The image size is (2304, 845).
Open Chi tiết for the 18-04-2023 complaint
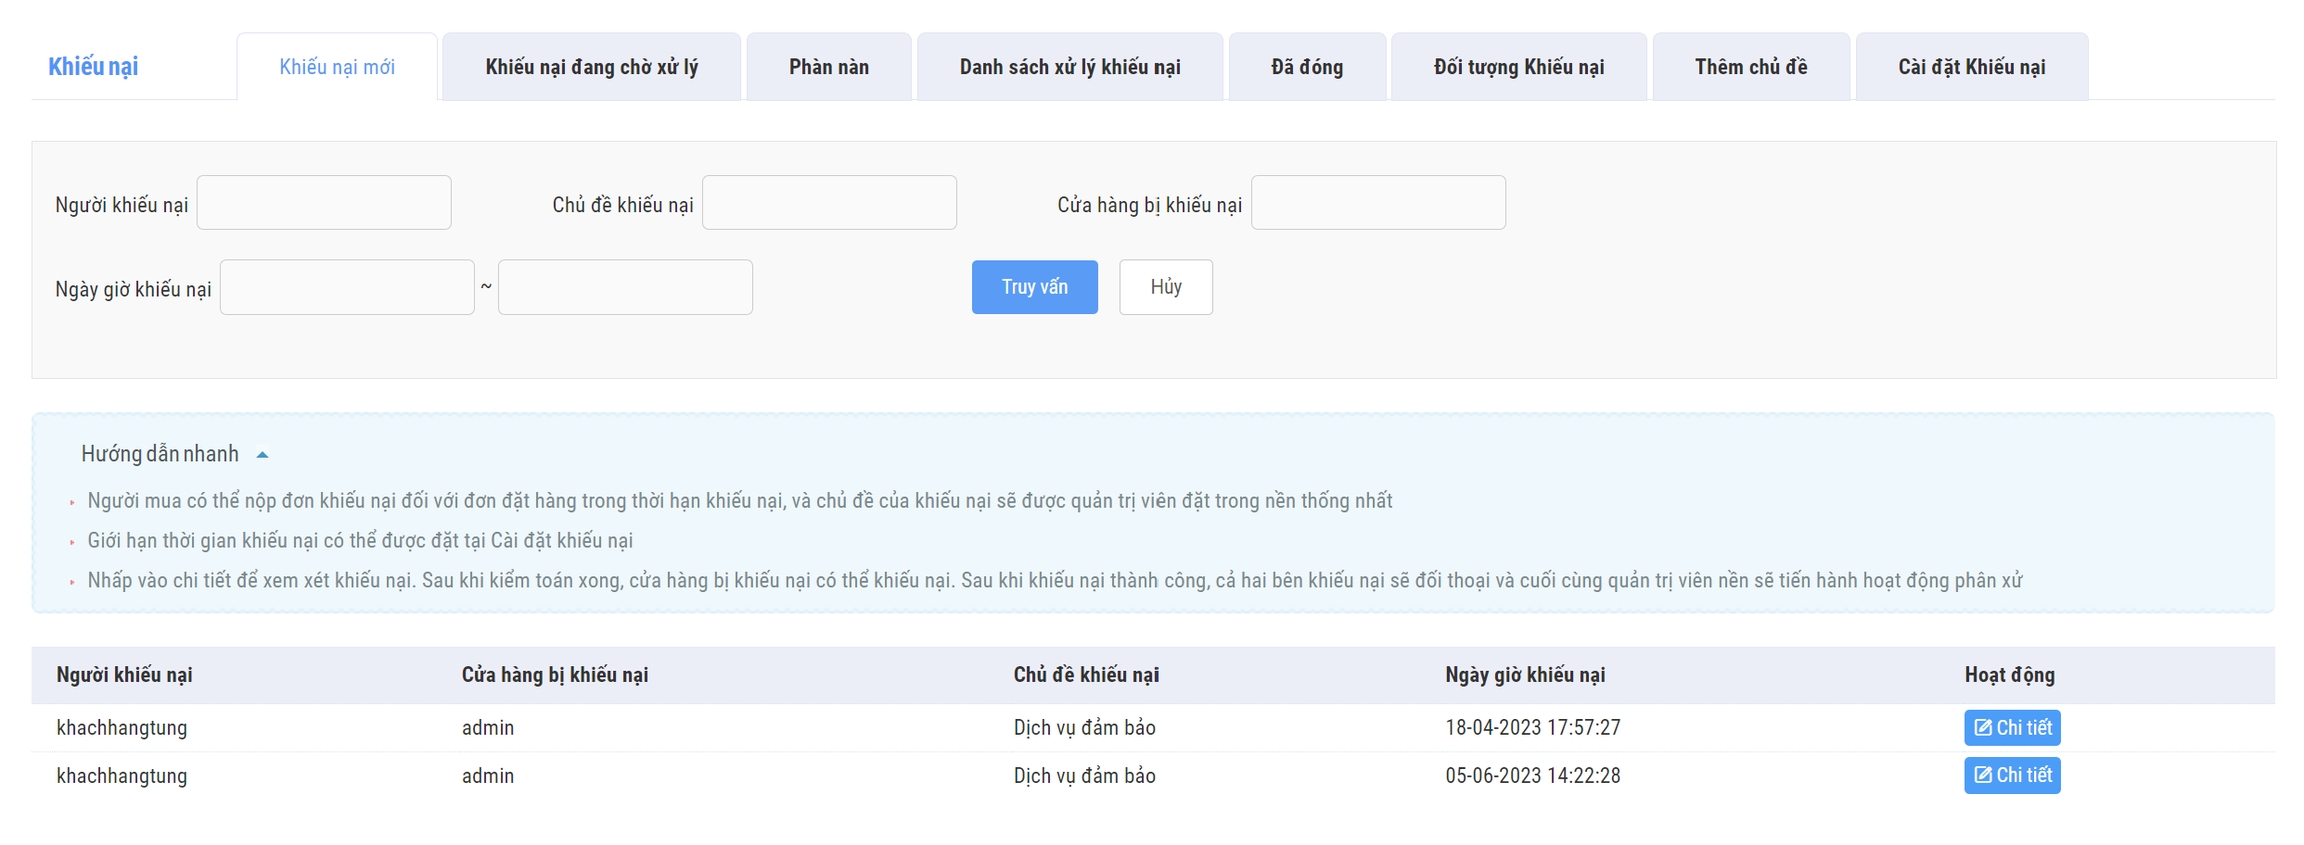click(x=2011, y=727)
